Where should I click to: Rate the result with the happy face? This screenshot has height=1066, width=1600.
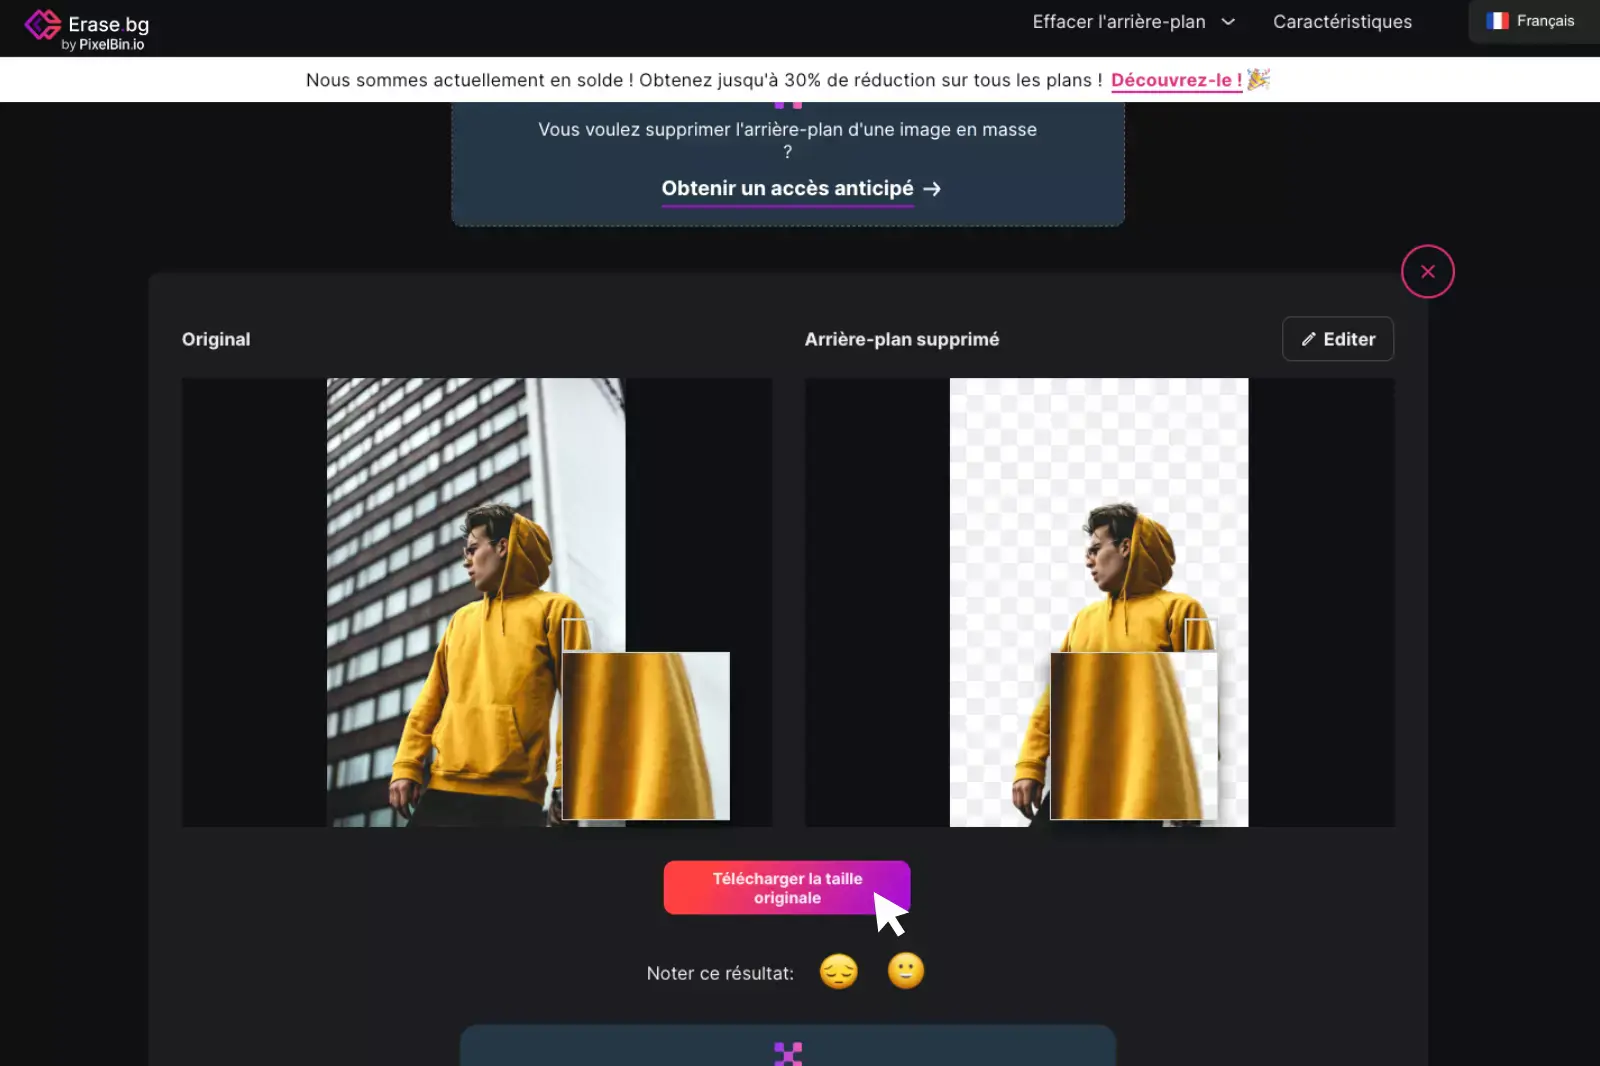pyautogui.click(x=906, y=971)
